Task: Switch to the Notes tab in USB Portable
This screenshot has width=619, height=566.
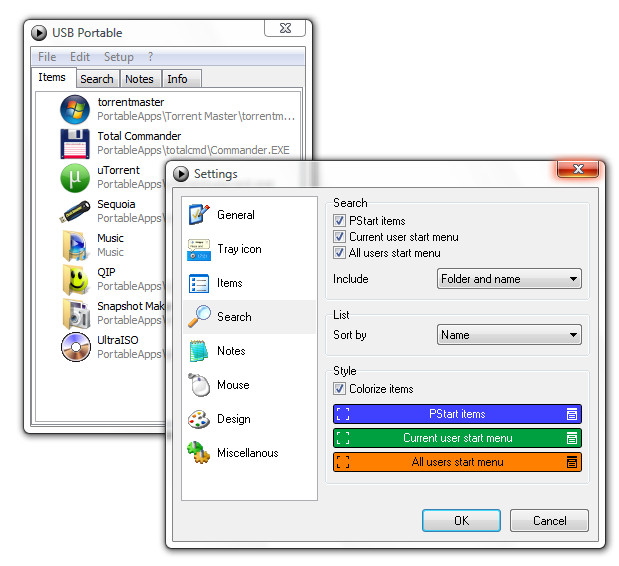Action: (139, 79)
